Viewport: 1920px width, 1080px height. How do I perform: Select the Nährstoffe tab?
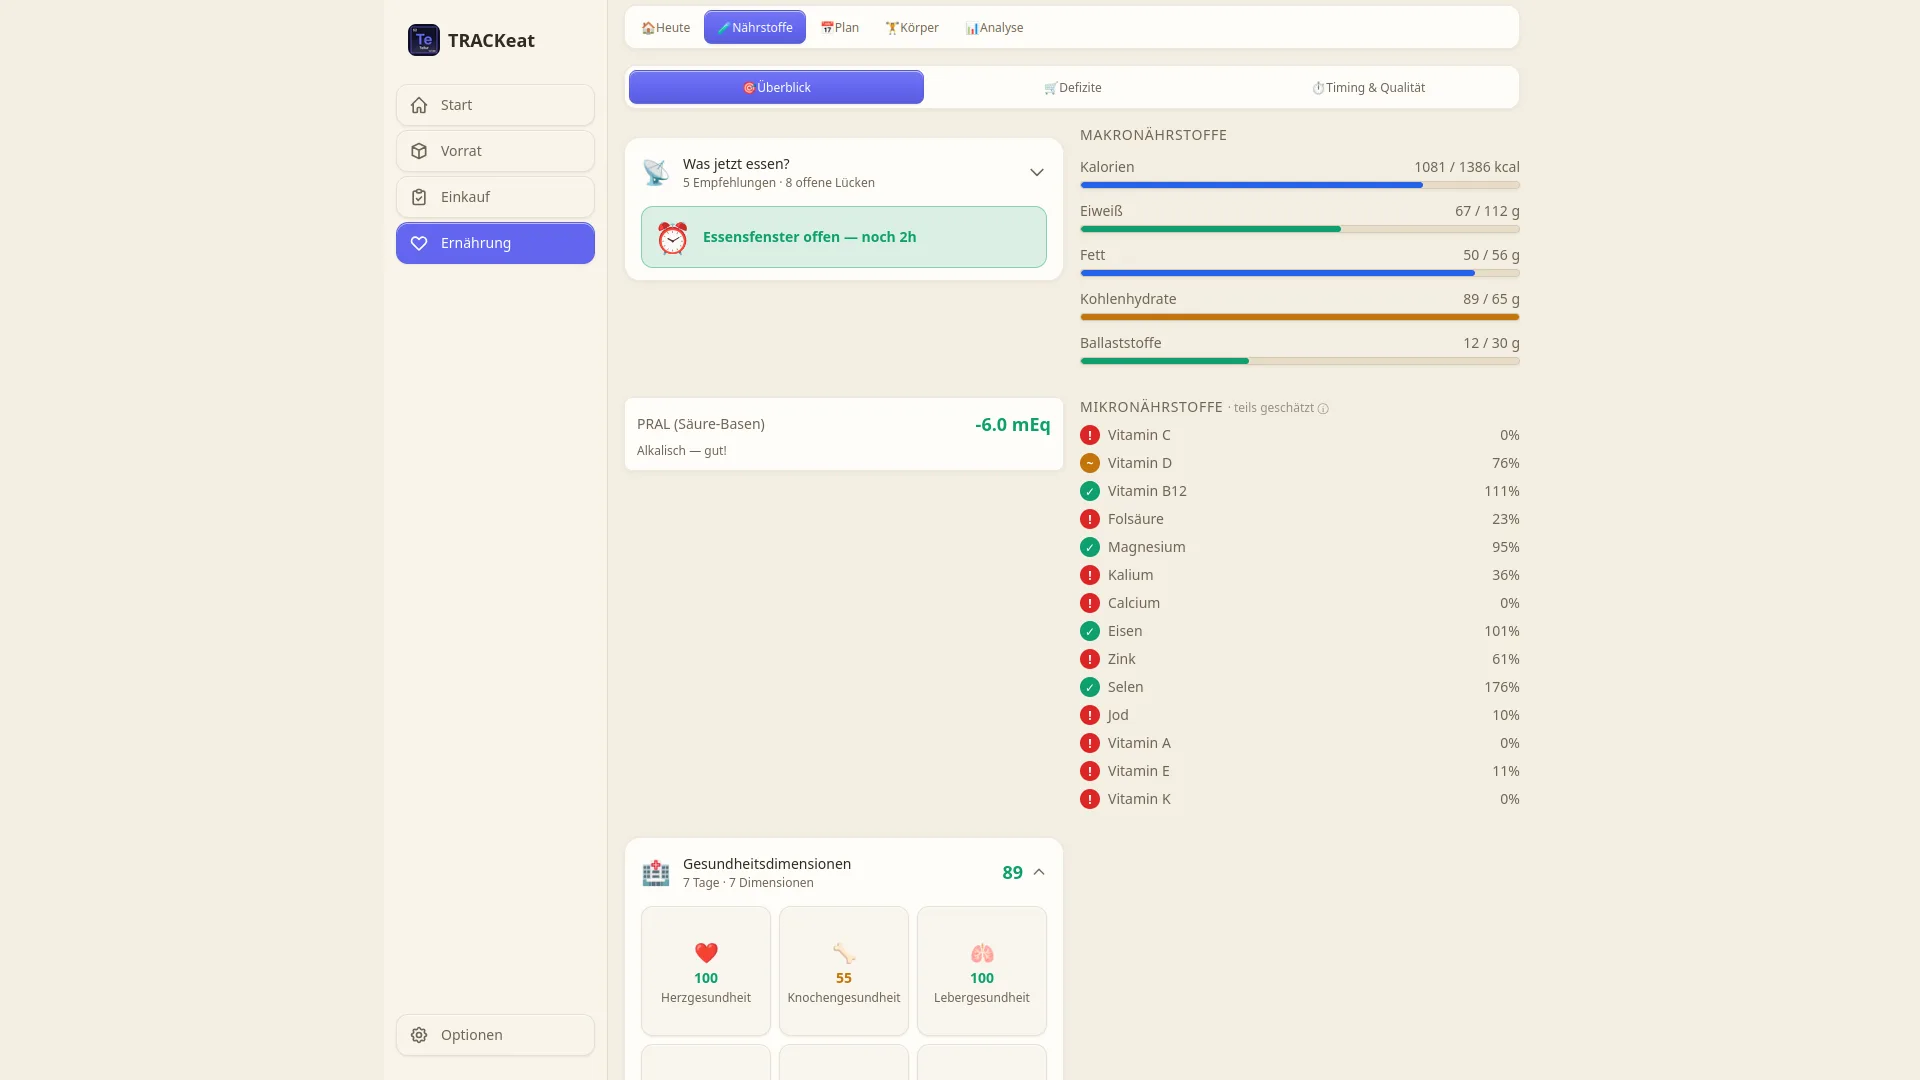point(755,27)
